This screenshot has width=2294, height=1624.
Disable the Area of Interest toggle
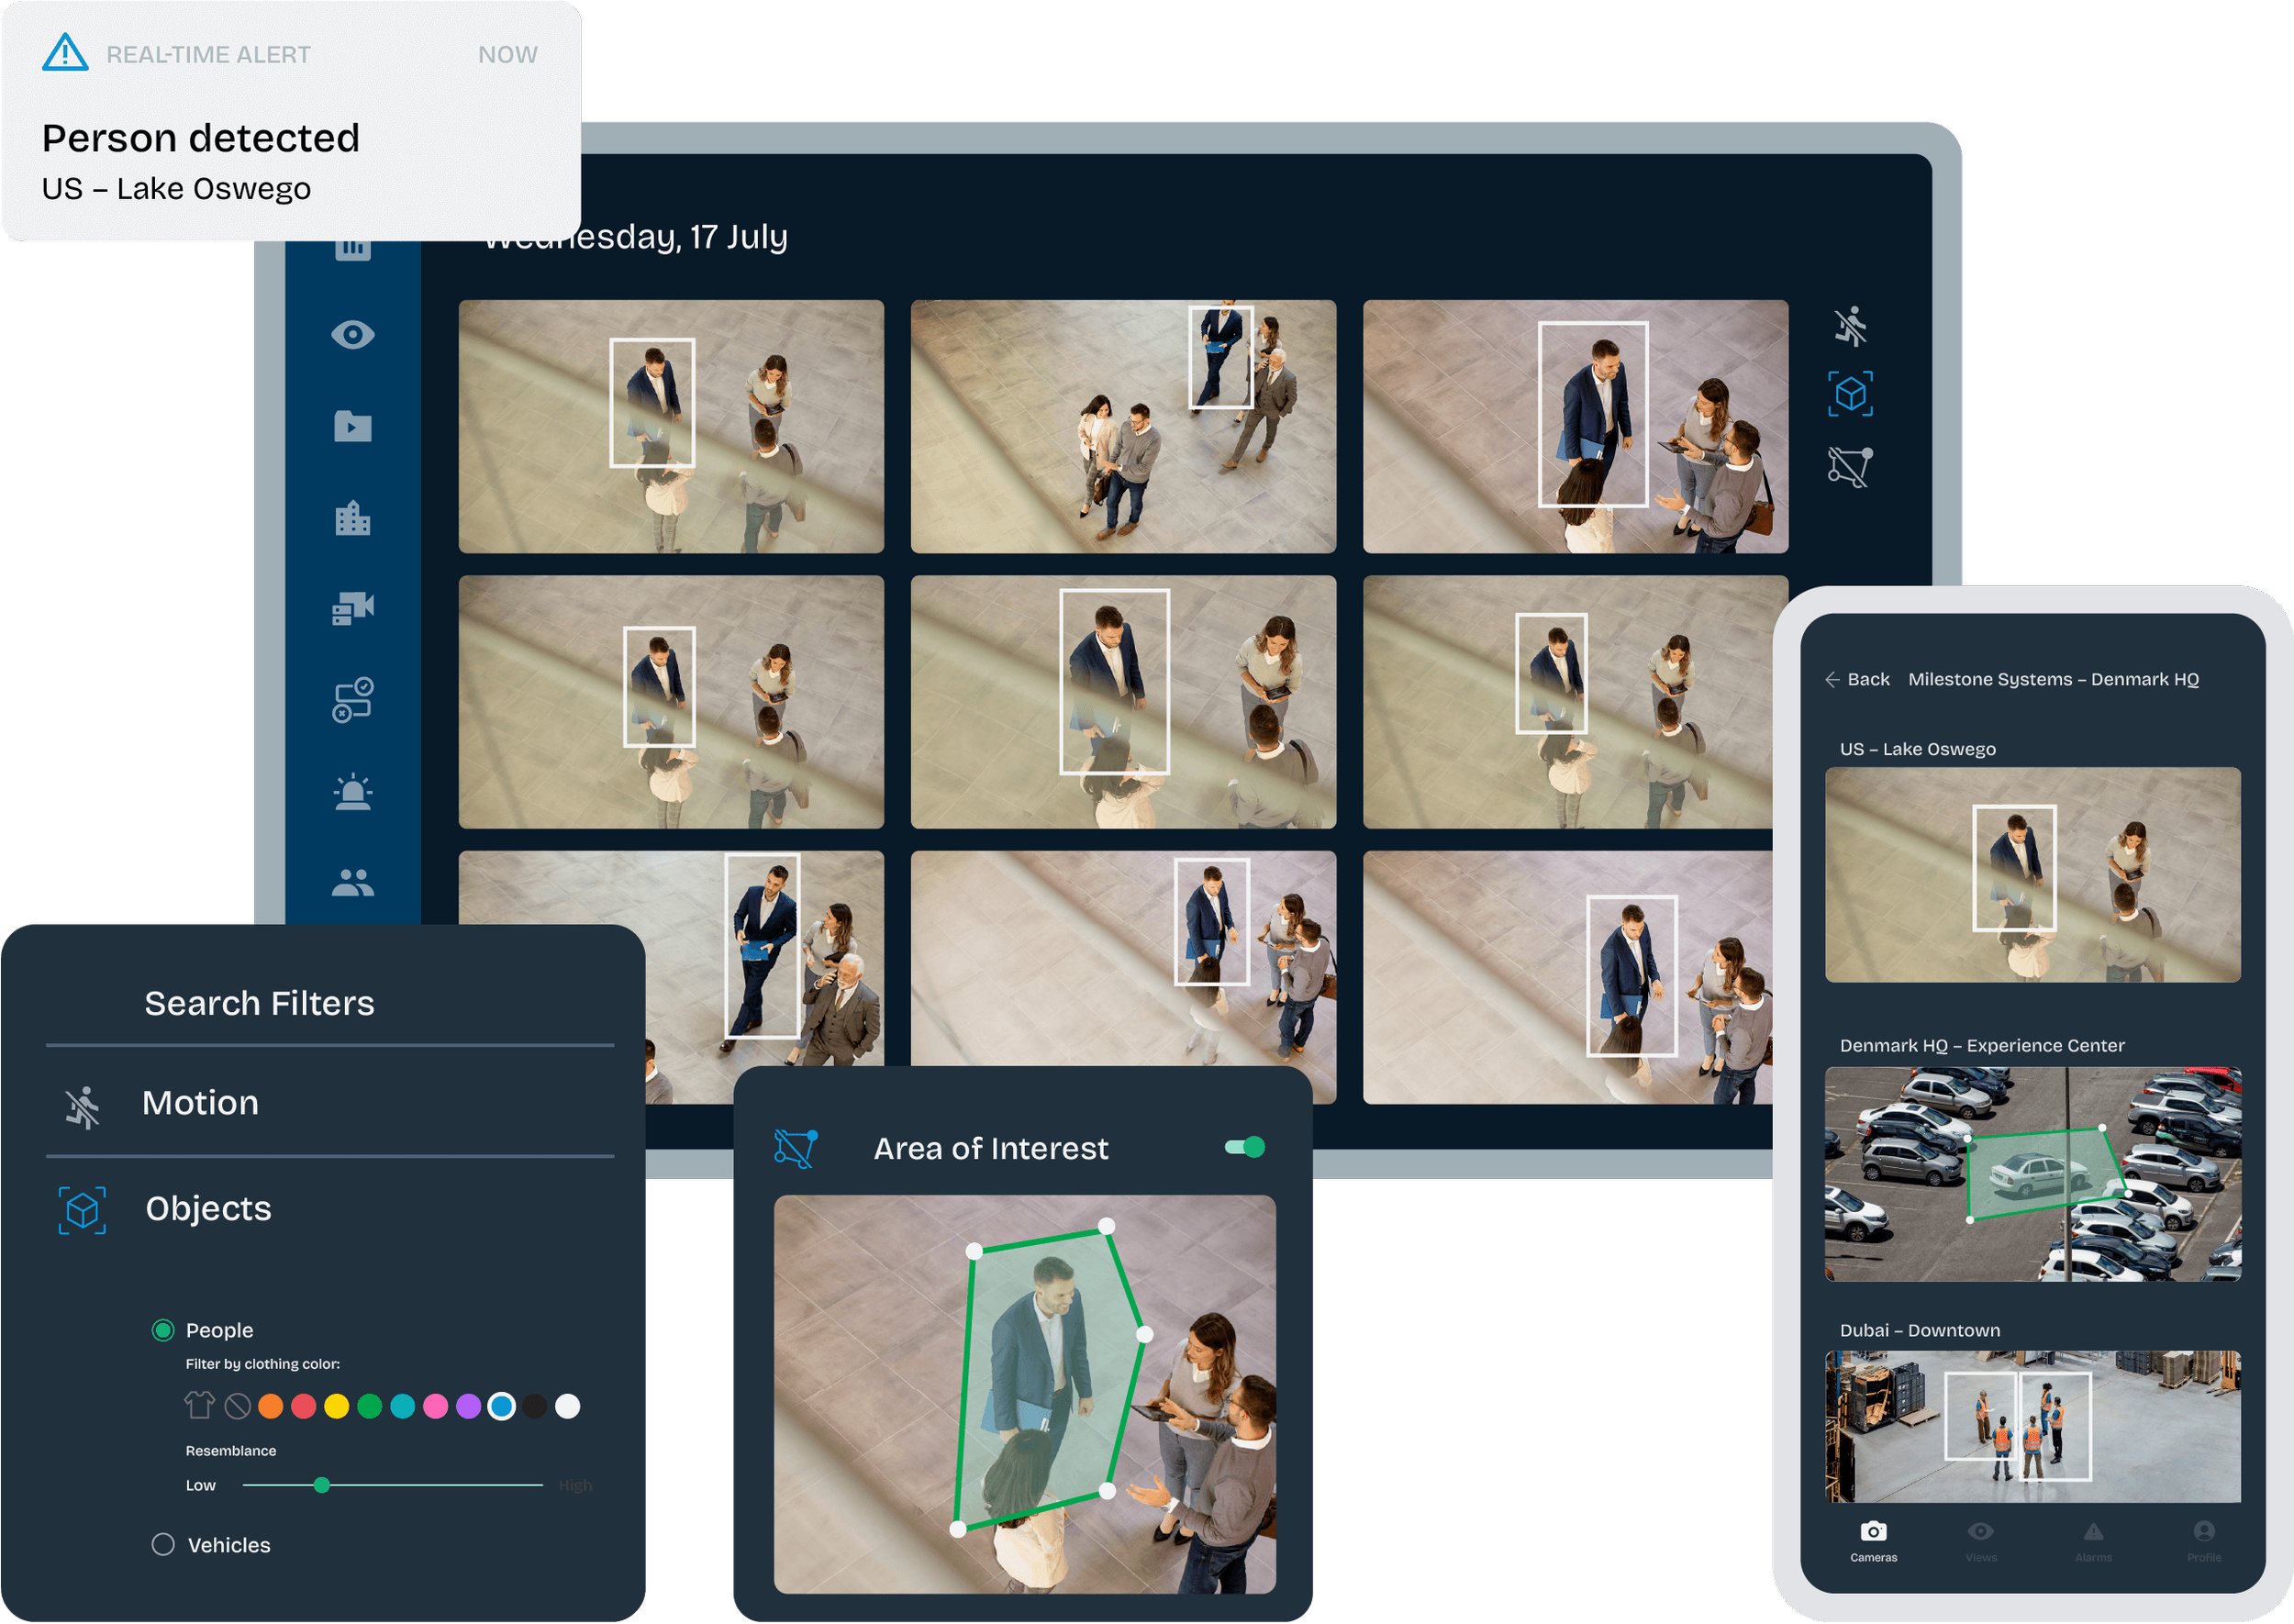click(x=1243, y=1147)
